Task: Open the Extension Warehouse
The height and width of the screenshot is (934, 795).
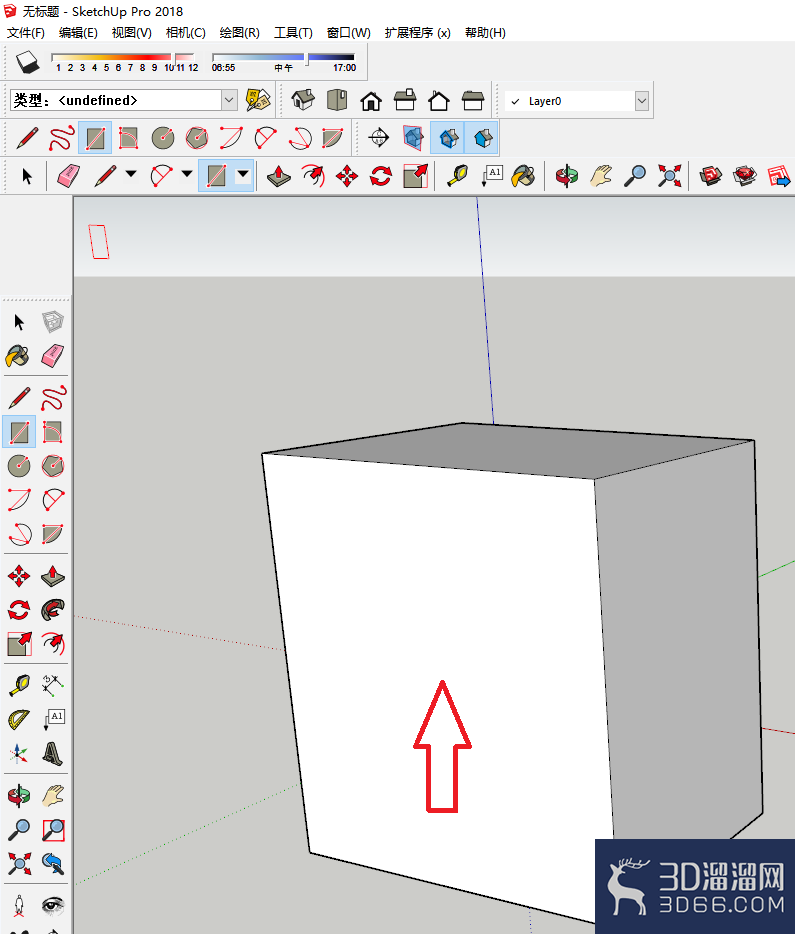Action: pos(744,176)
